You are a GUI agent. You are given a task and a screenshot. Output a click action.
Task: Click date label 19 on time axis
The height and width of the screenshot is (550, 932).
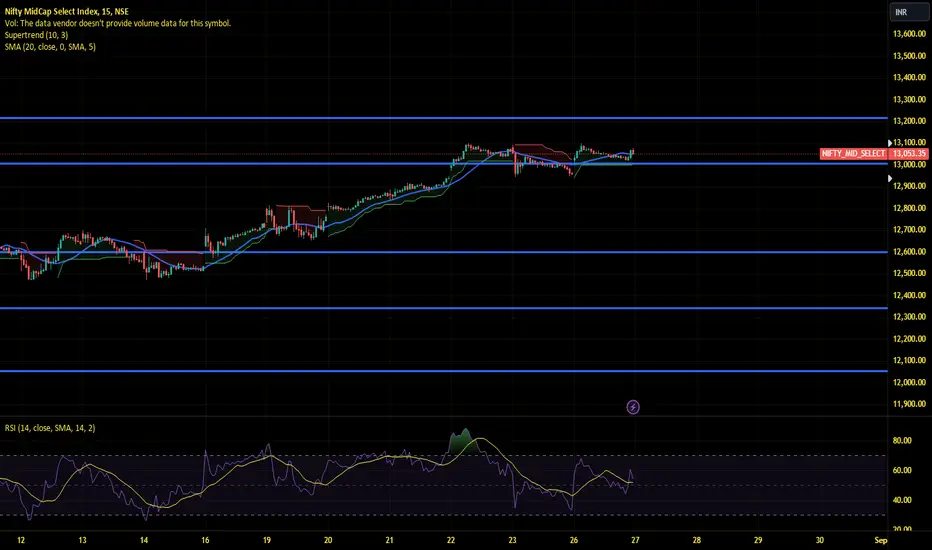[267, 540]
